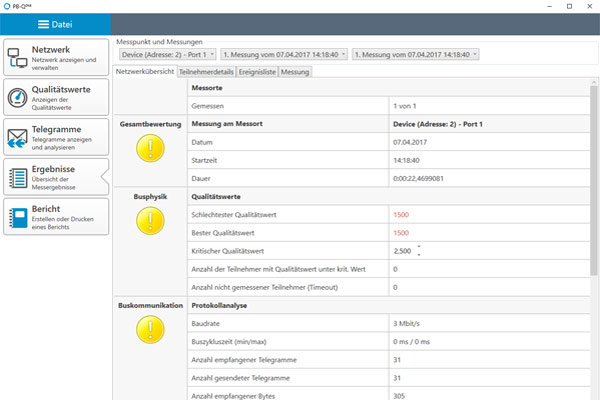Open Telegramme anzeigen und analysieren
The width and height of the screenshot is (600, 400).
(56, 137)
